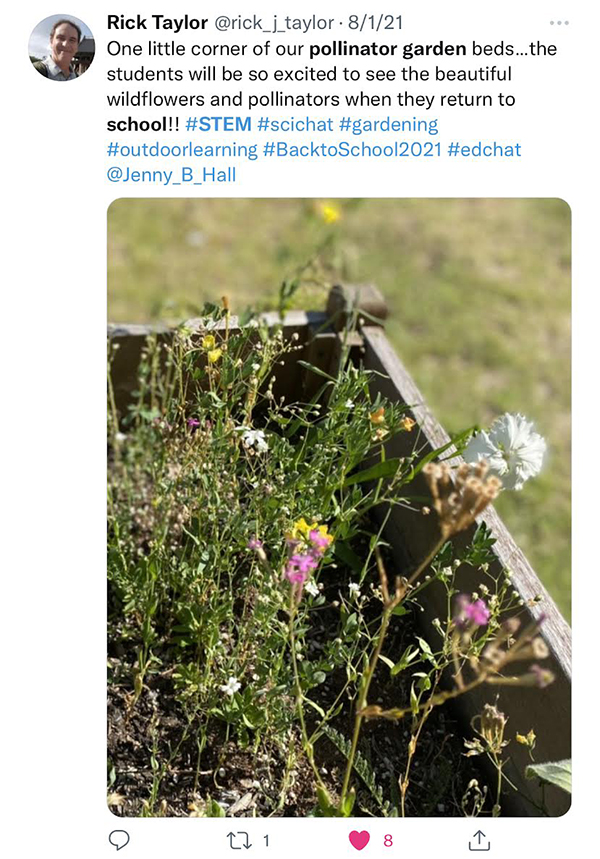Click the like count of 8
This screenshot has width=600, height=859.
(x=388, y=840)
